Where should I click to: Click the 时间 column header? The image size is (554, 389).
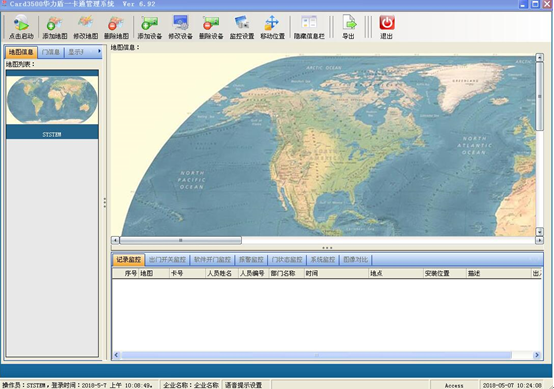click(x=336, y=273)
